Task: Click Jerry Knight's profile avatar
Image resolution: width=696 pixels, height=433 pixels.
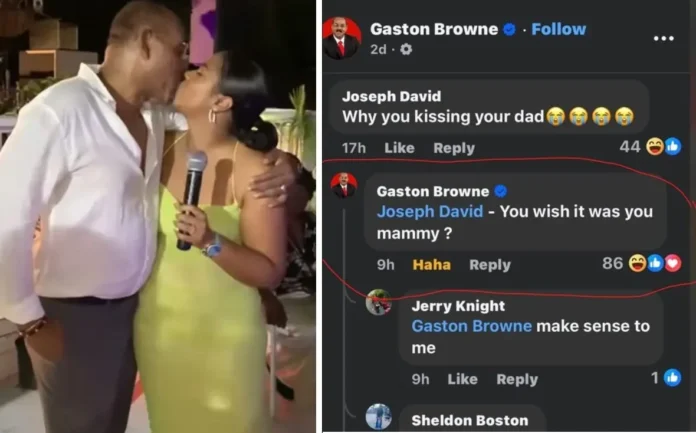Action: click(378, 302)
